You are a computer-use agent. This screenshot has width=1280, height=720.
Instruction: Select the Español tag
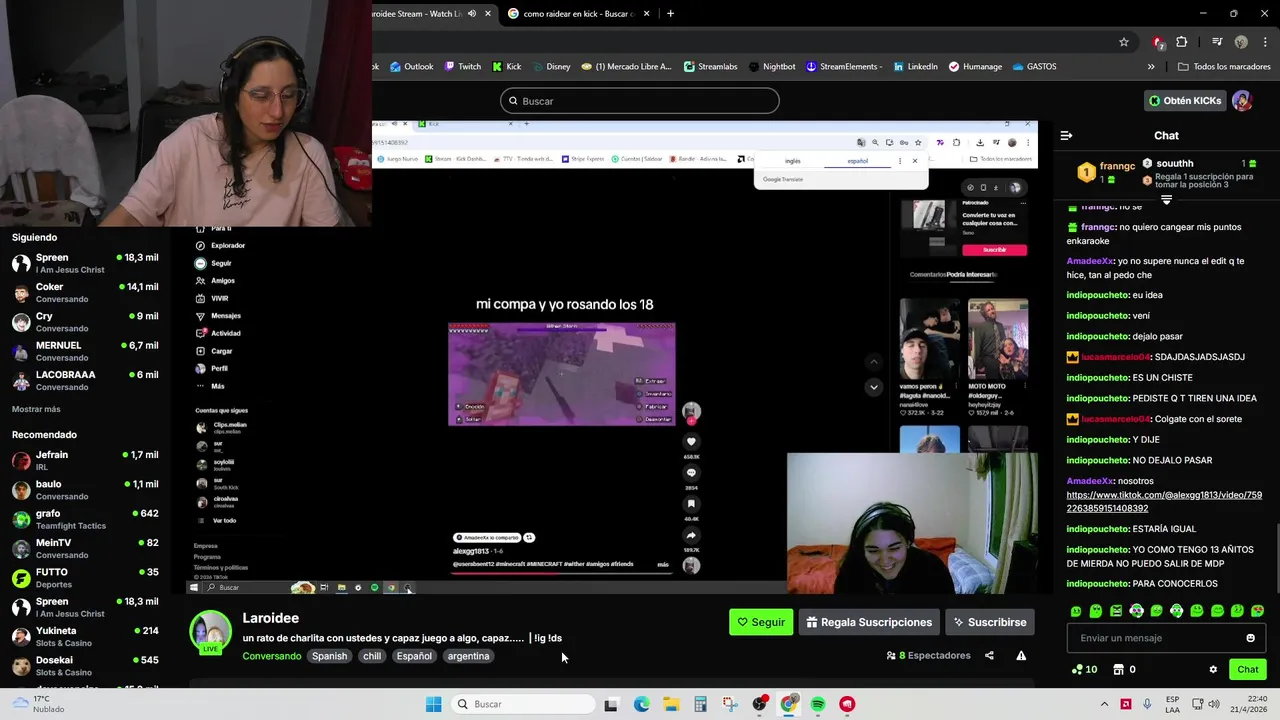(414, 656)
